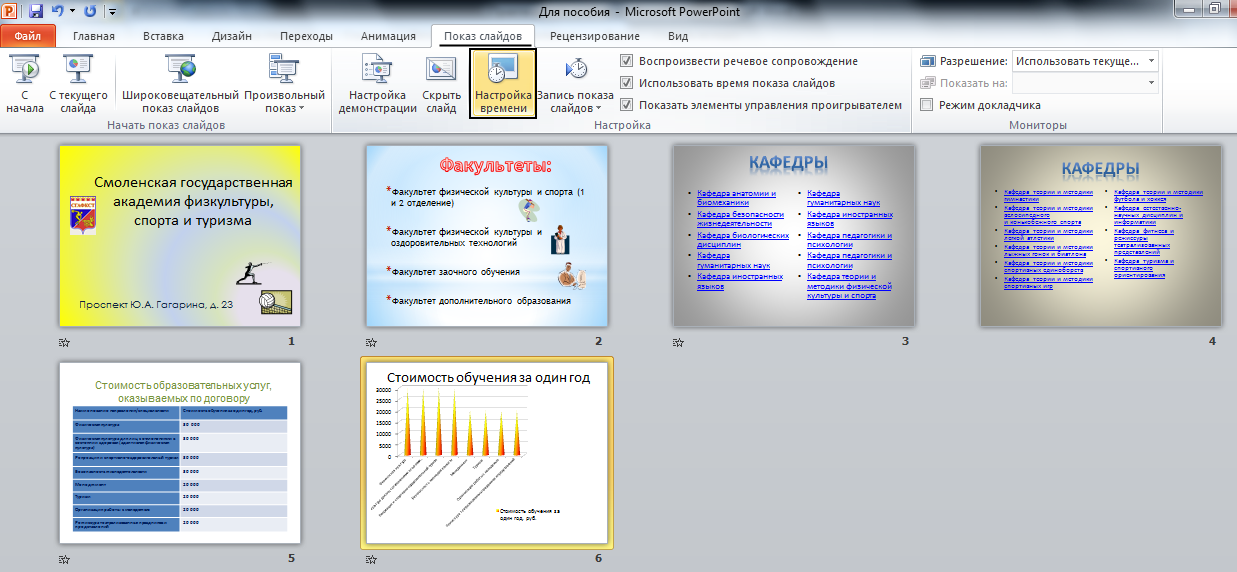Click the PowerPoint application logo icon
Image resolution: width=1237 pixels, height=572 pixels.
tap(11, 12)
